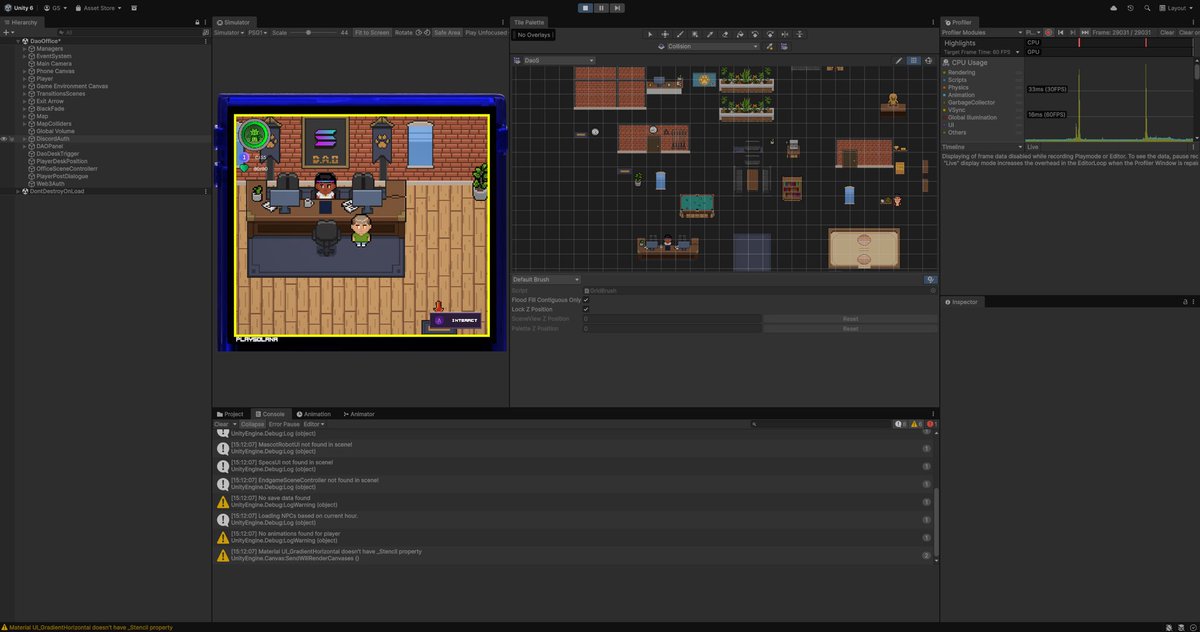Go to next frame in Profiler
The width and height of the screenshot is (1200, 632).
pyautogui.click(x=1072, y=32)
